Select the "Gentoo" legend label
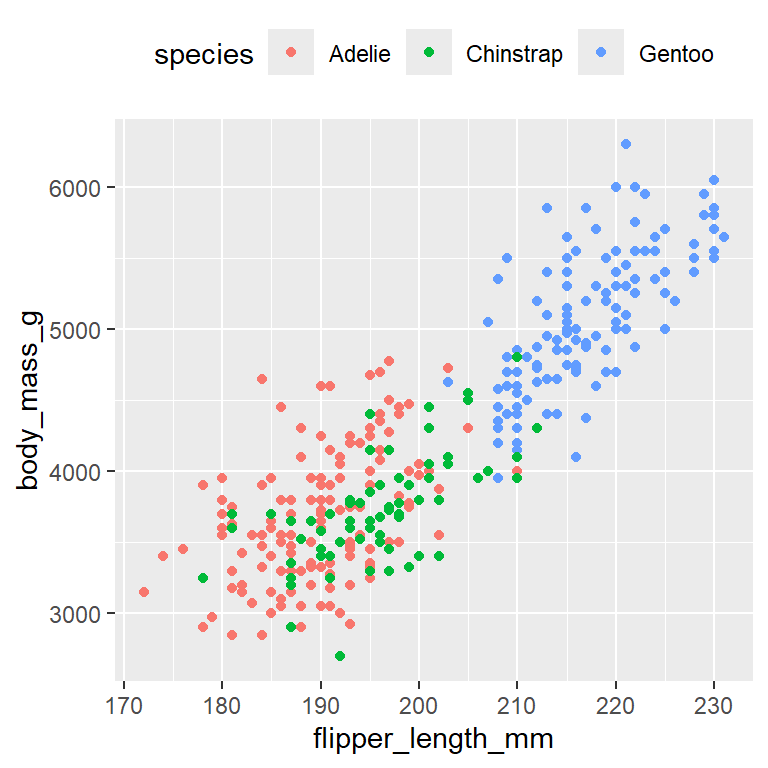 [676, 54]
